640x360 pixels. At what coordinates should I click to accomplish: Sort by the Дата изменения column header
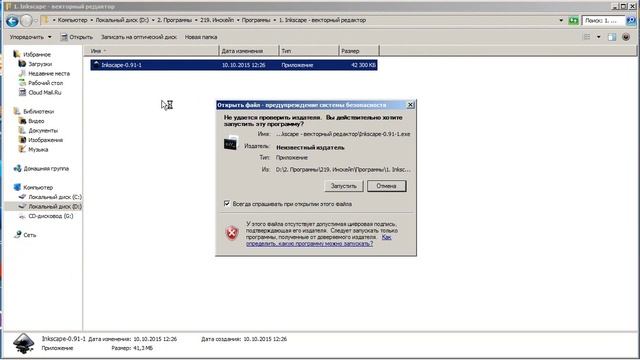pos(249,51)
